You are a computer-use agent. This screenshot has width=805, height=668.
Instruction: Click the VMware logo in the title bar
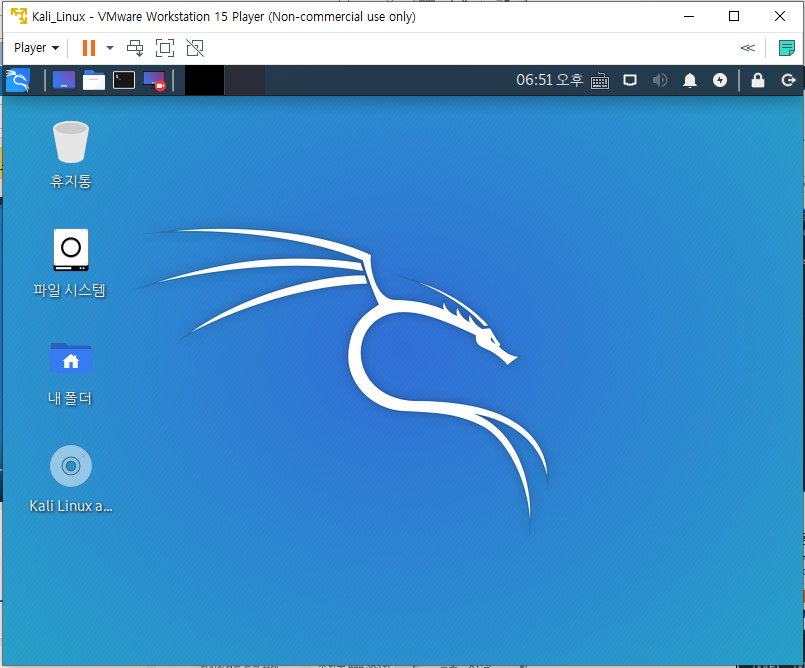pyautogui.click(x=18, y=16)
